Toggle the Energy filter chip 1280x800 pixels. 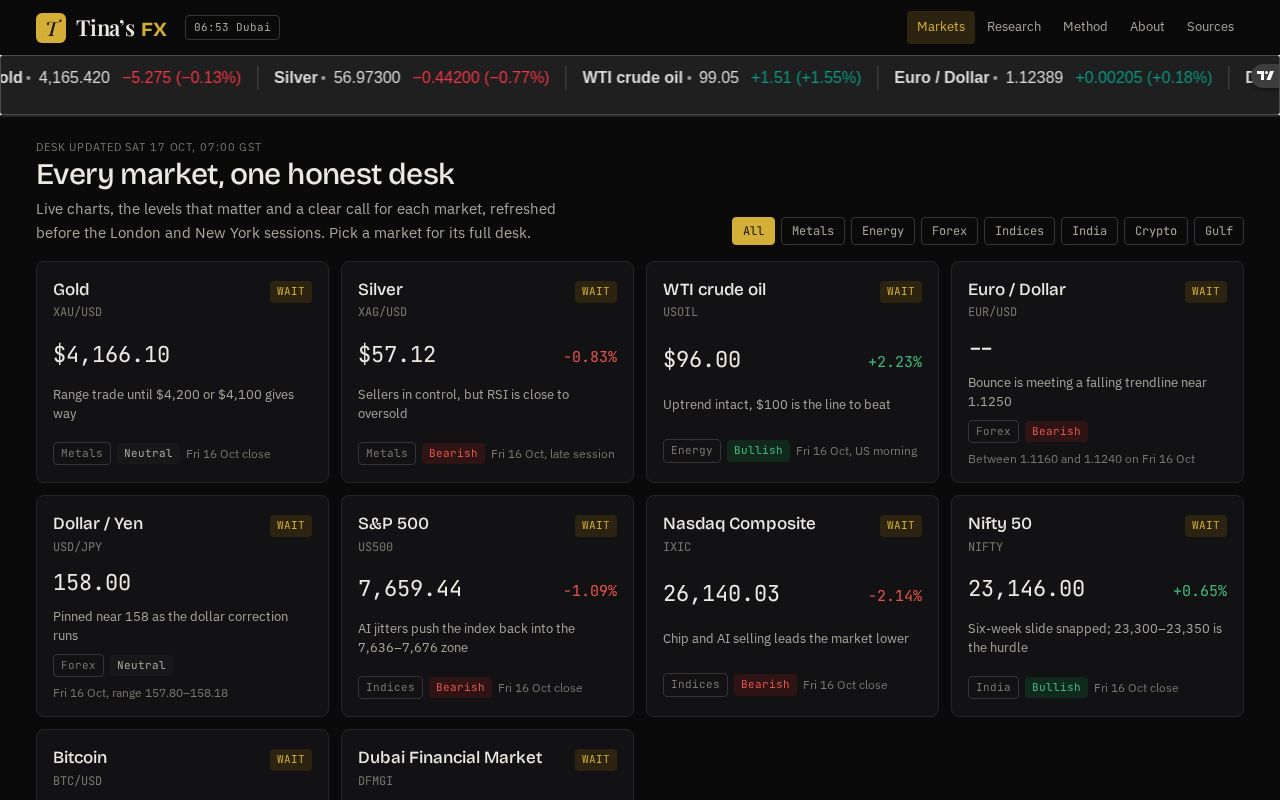883,231
